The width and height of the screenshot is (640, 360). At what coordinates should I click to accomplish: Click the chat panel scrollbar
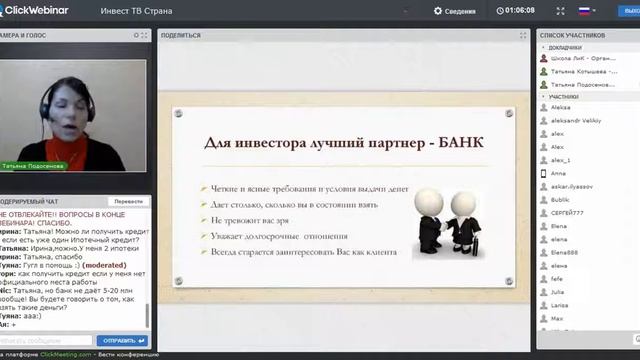147,315
